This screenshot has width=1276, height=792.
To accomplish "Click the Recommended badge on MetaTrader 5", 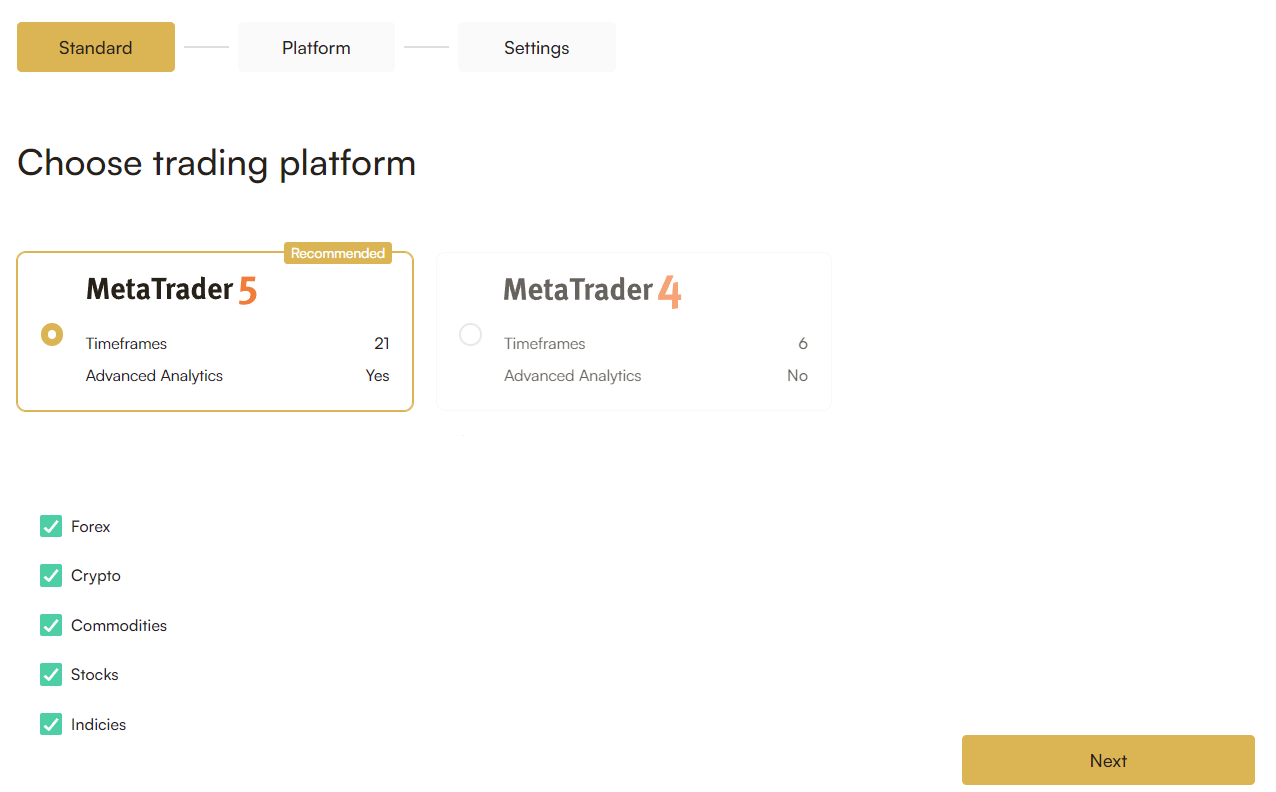I will click(x=338, y=253).
